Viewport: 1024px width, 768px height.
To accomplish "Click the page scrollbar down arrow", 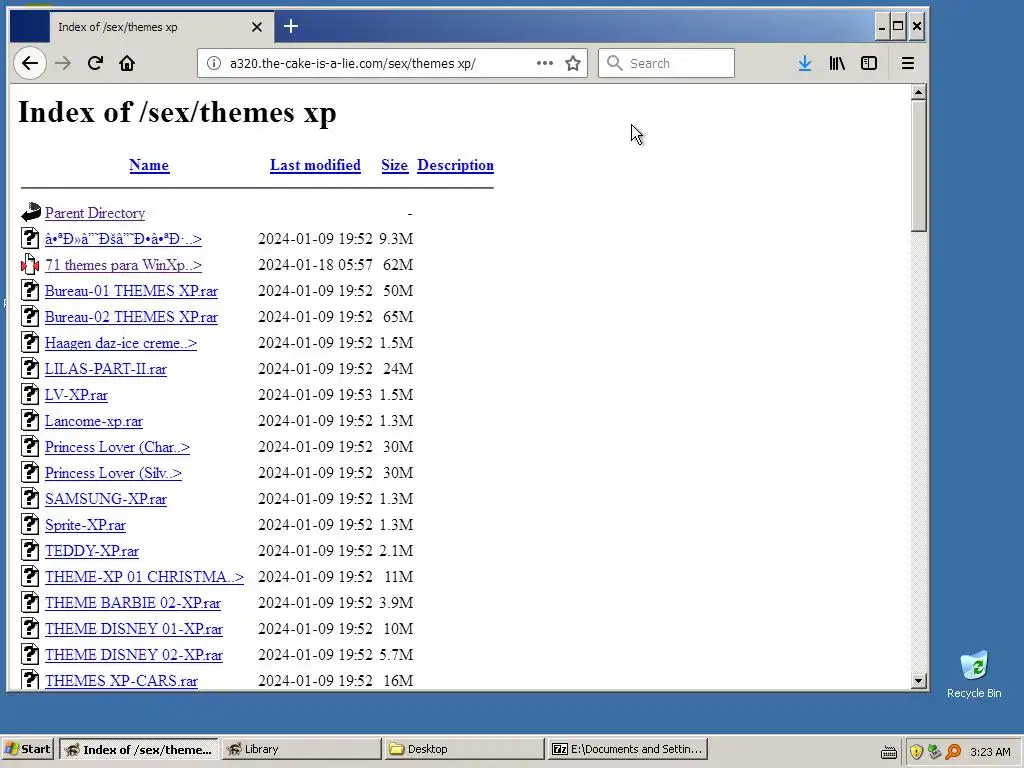I will pos(918,680).
